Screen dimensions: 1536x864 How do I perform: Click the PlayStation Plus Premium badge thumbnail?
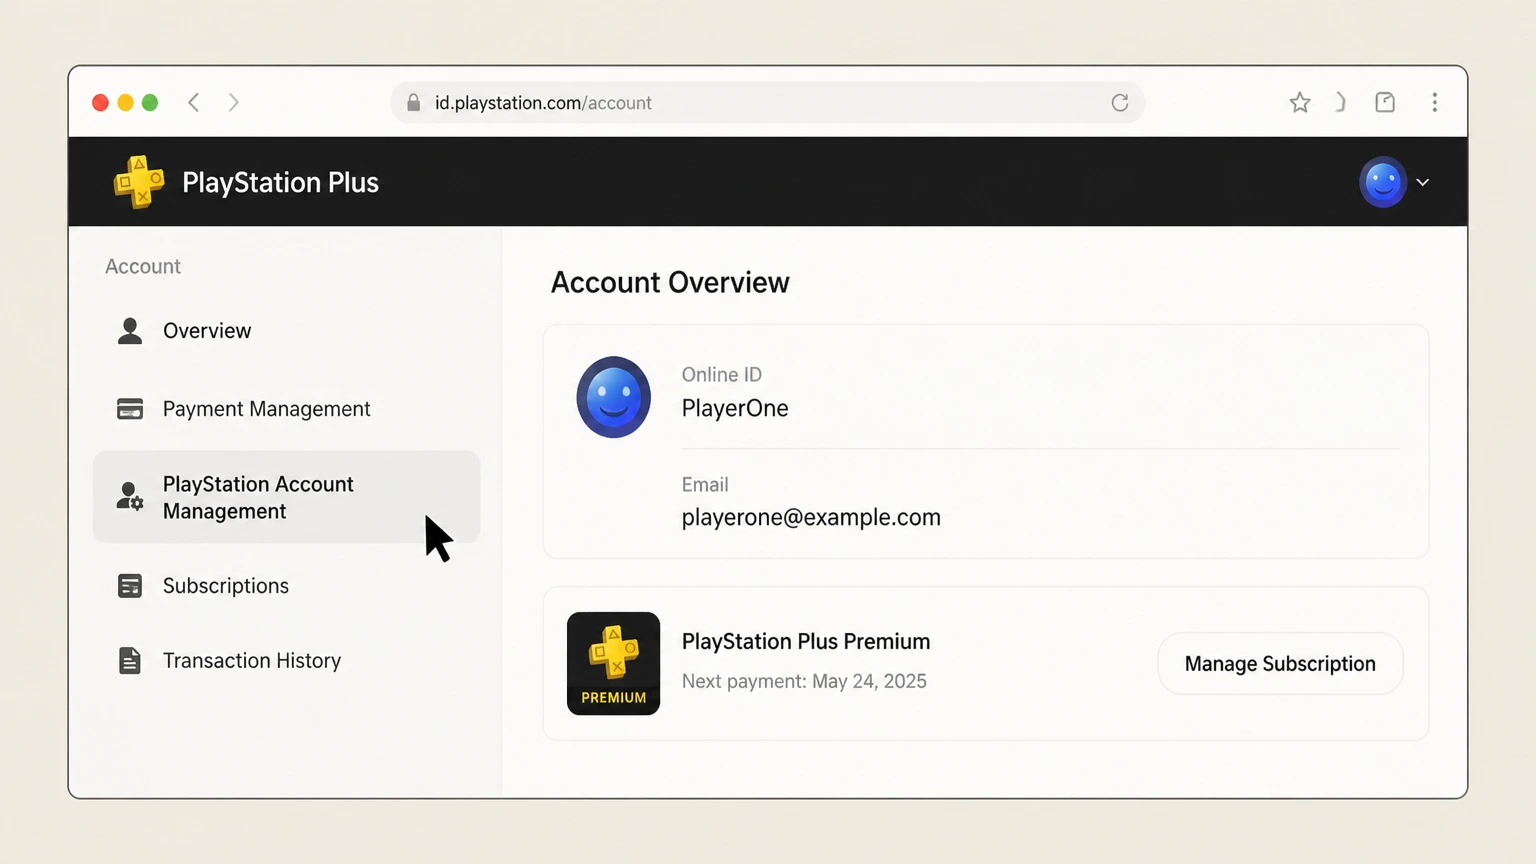tap(613, 664)
